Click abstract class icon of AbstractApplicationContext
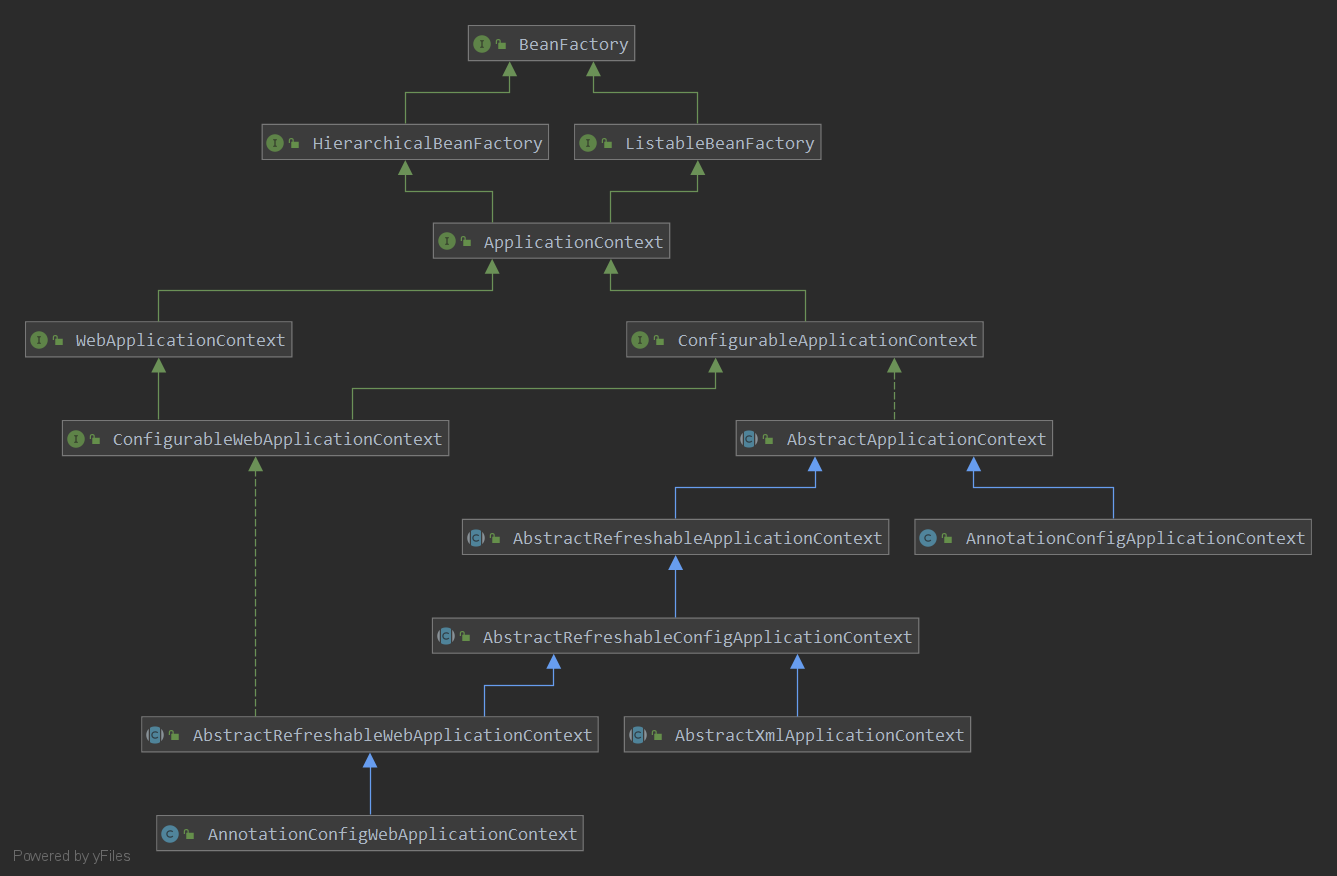1337x876 pixels. pyautogui.click(x=750, y=439)
